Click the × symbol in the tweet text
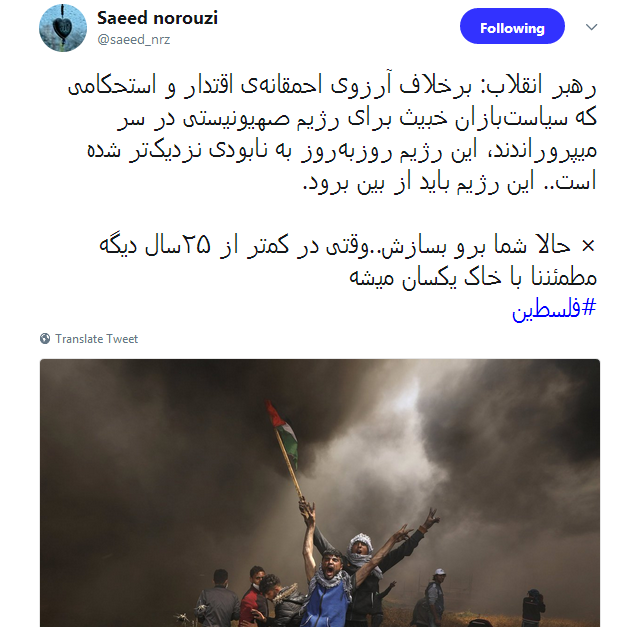Viewport: 629px width, 627px height. pyautogui.click(x=588, y=246)
